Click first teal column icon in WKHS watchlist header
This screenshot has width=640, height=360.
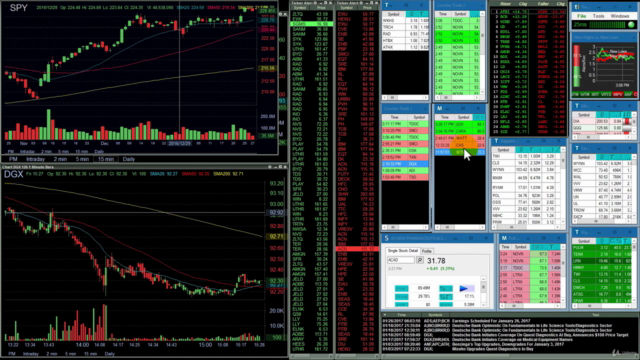[412, 14]
